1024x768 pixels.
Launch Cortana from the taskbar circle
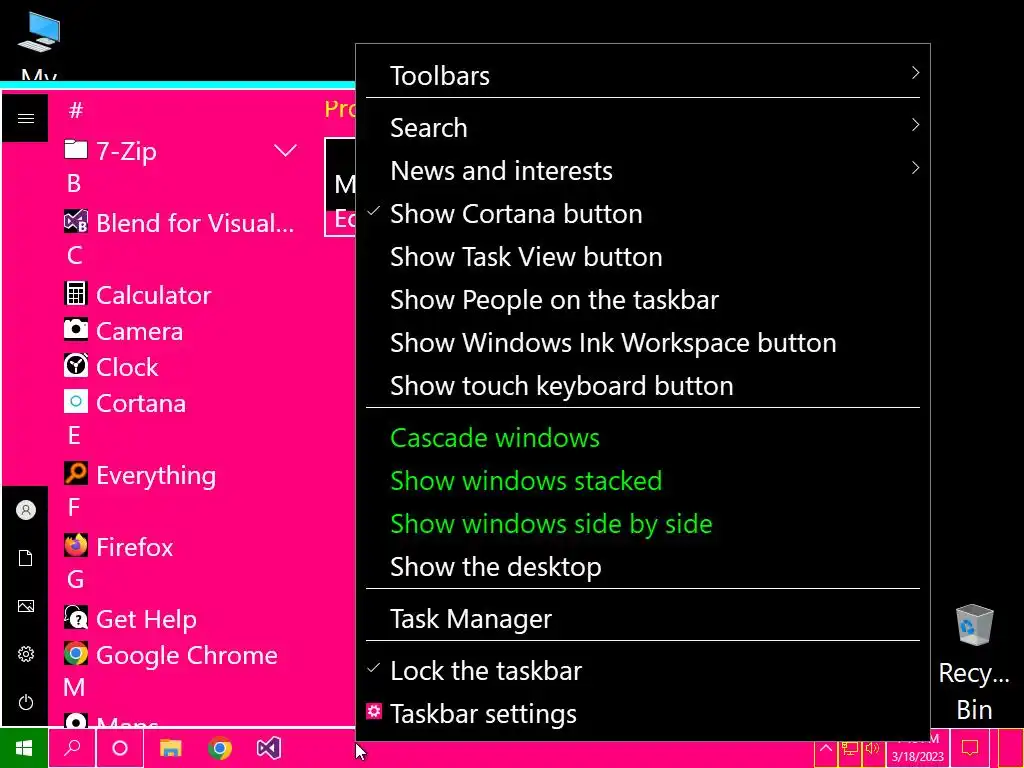point(120,748)
